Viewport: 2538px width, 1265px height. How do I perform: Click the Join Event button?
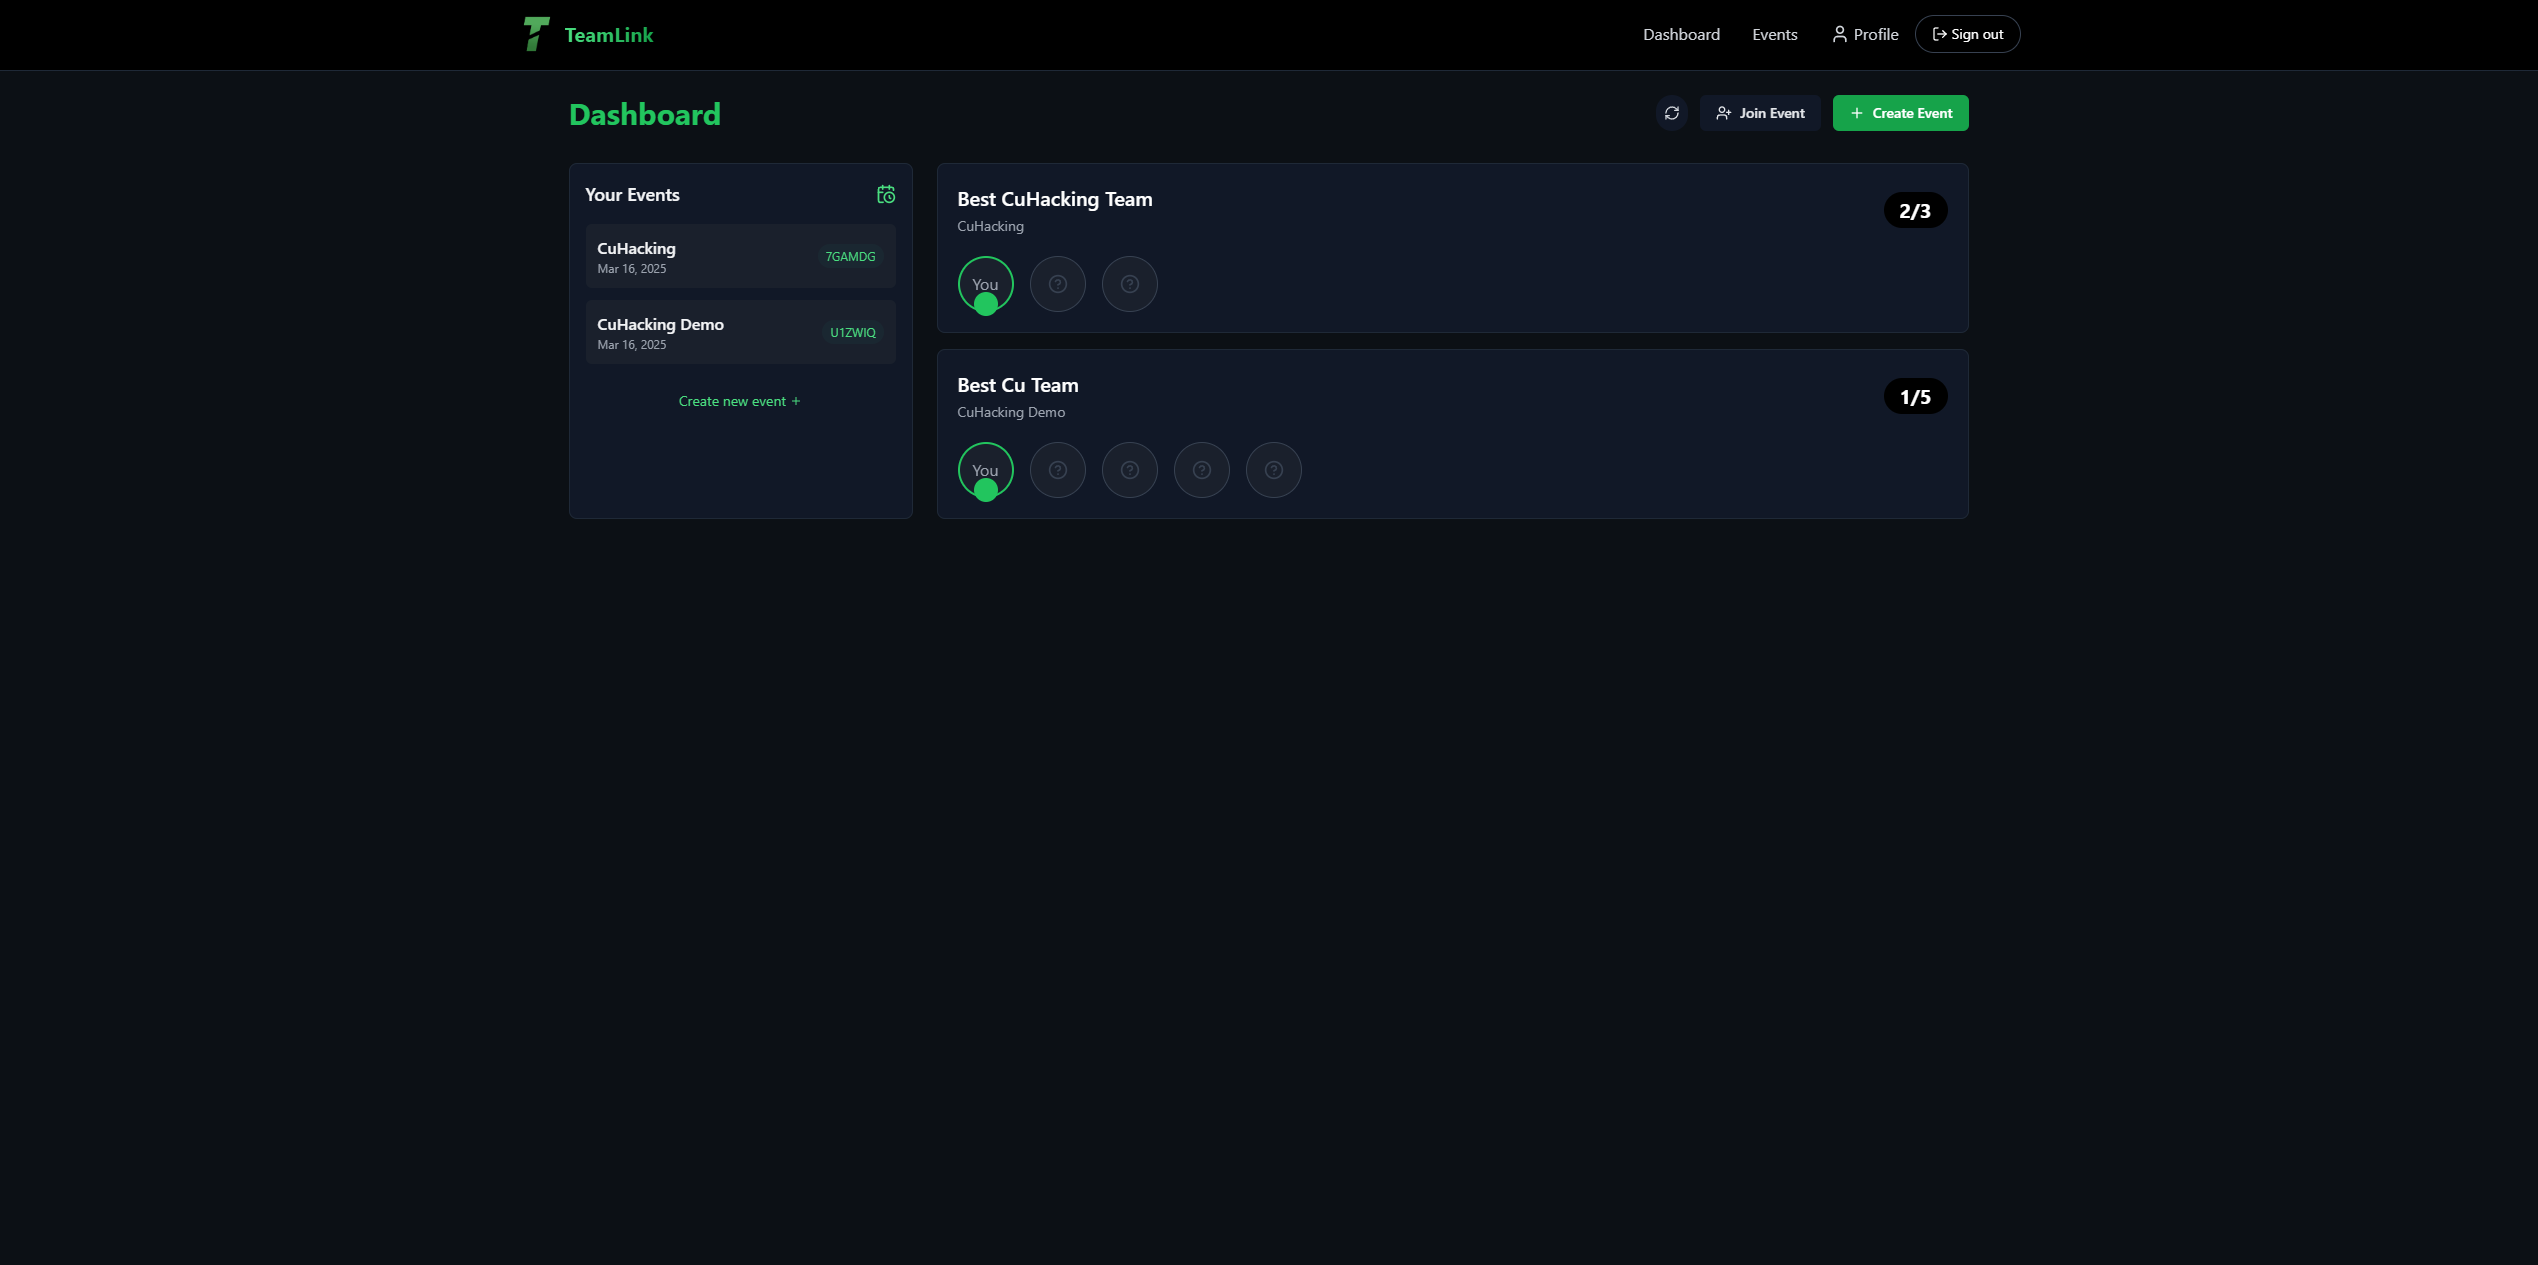(1760, 113)
